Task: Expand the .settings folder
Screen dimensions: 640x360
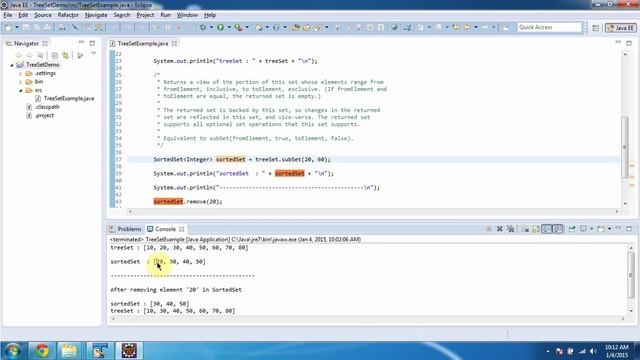Action: point(21,73)
